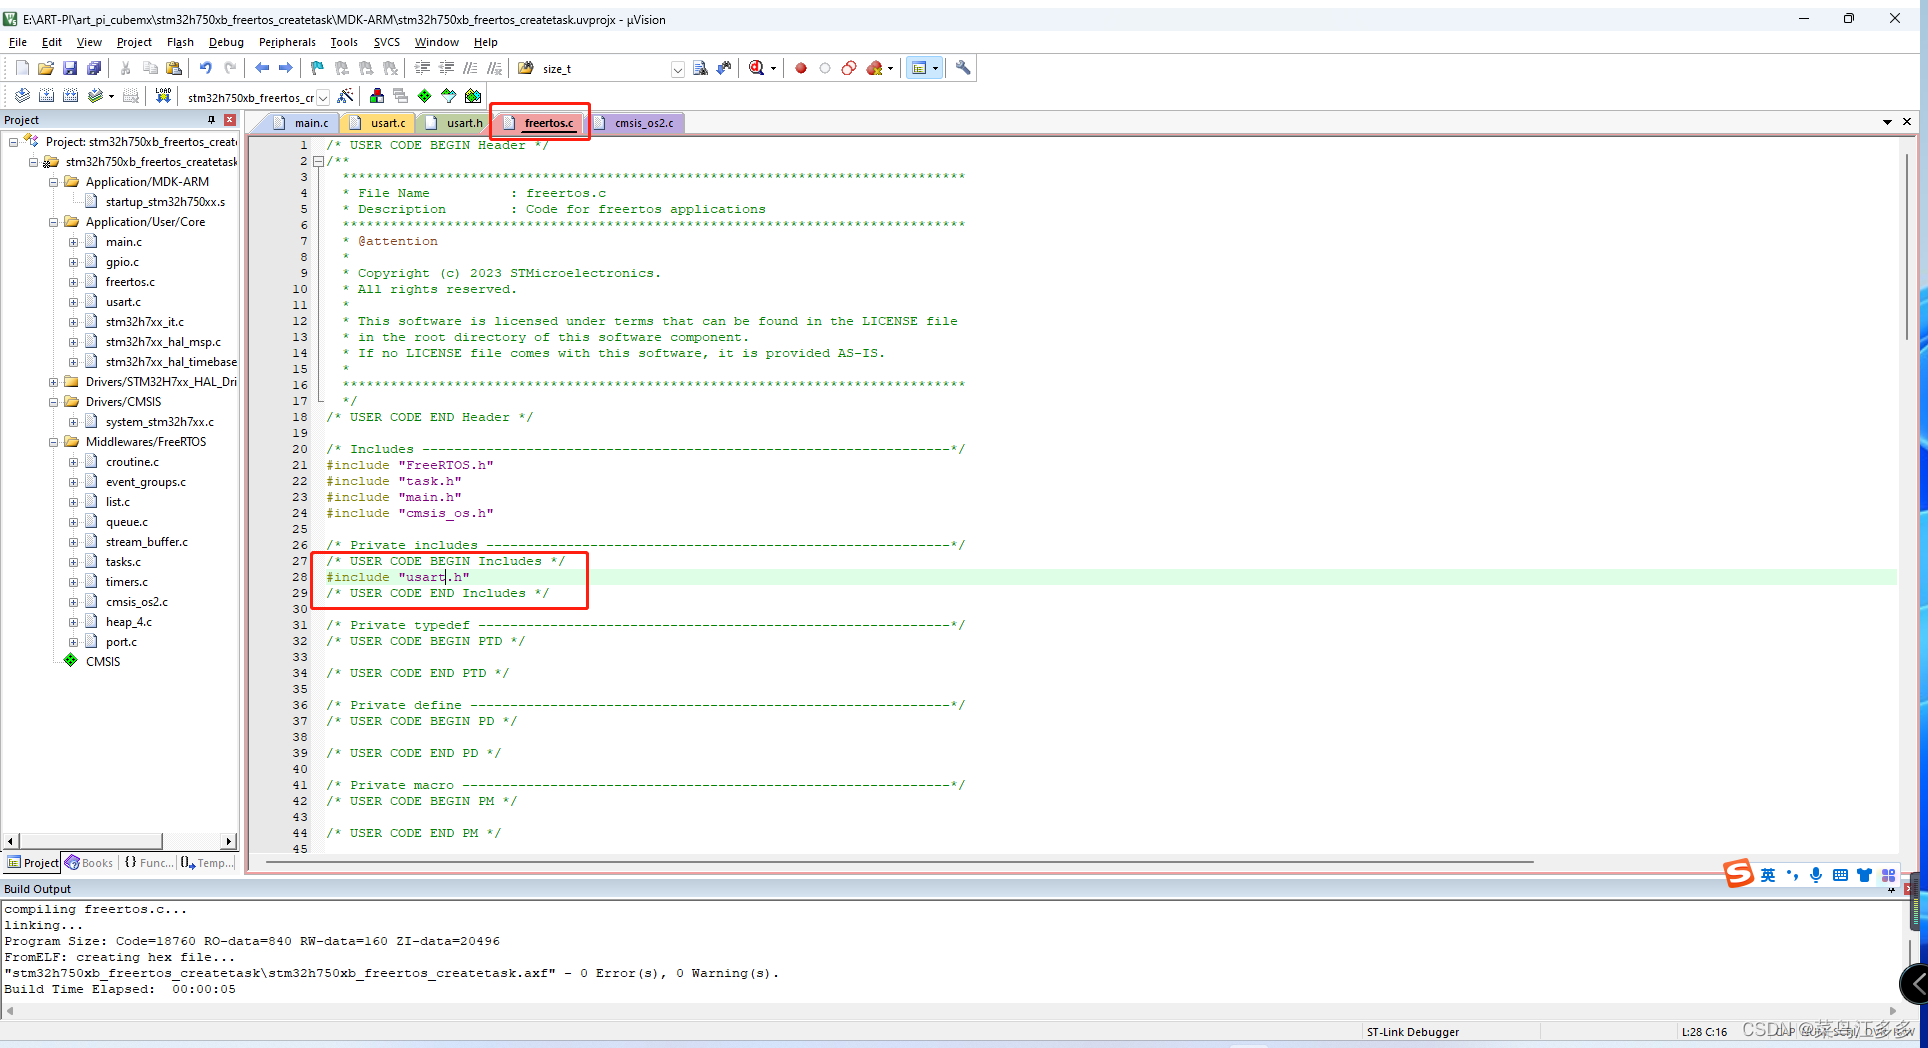Screen dimensions: 1928x1048
Task: Collapse the Application/User/Core folder
Action: tap(54, 222)
